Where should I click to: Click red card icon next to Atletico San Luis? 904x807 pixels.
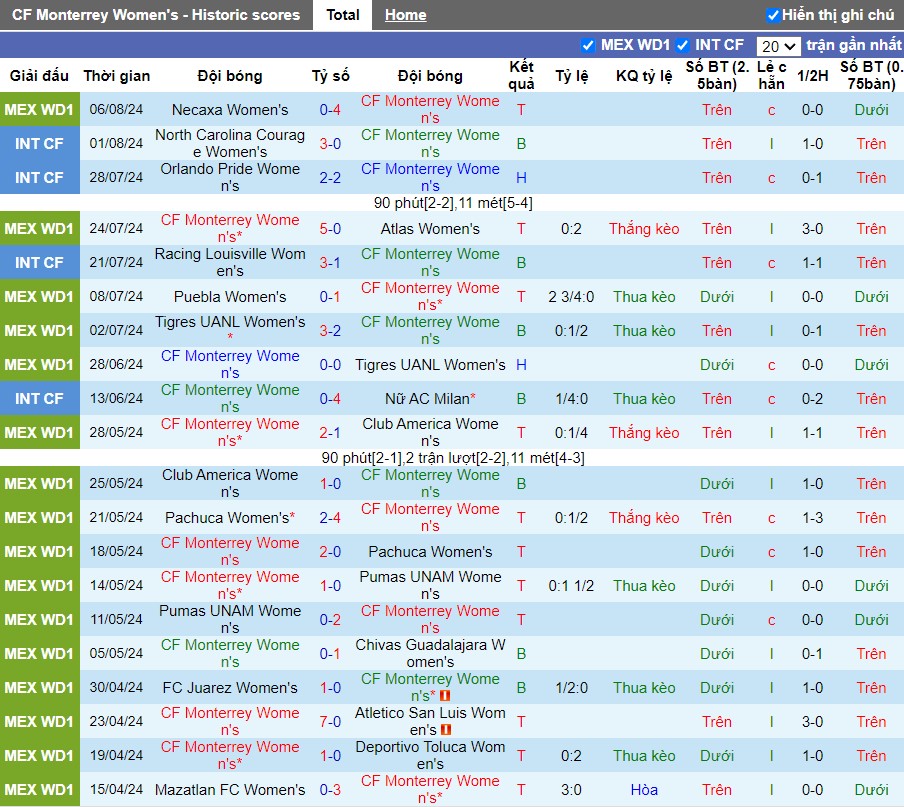[x=445, y=730]
